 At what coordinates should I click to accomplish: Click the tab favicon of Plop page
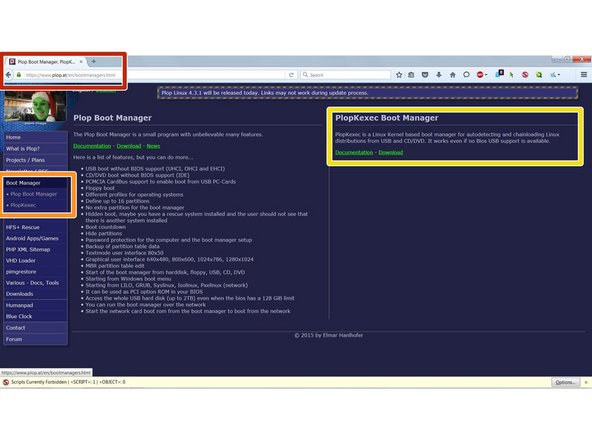tap(12, 62)
